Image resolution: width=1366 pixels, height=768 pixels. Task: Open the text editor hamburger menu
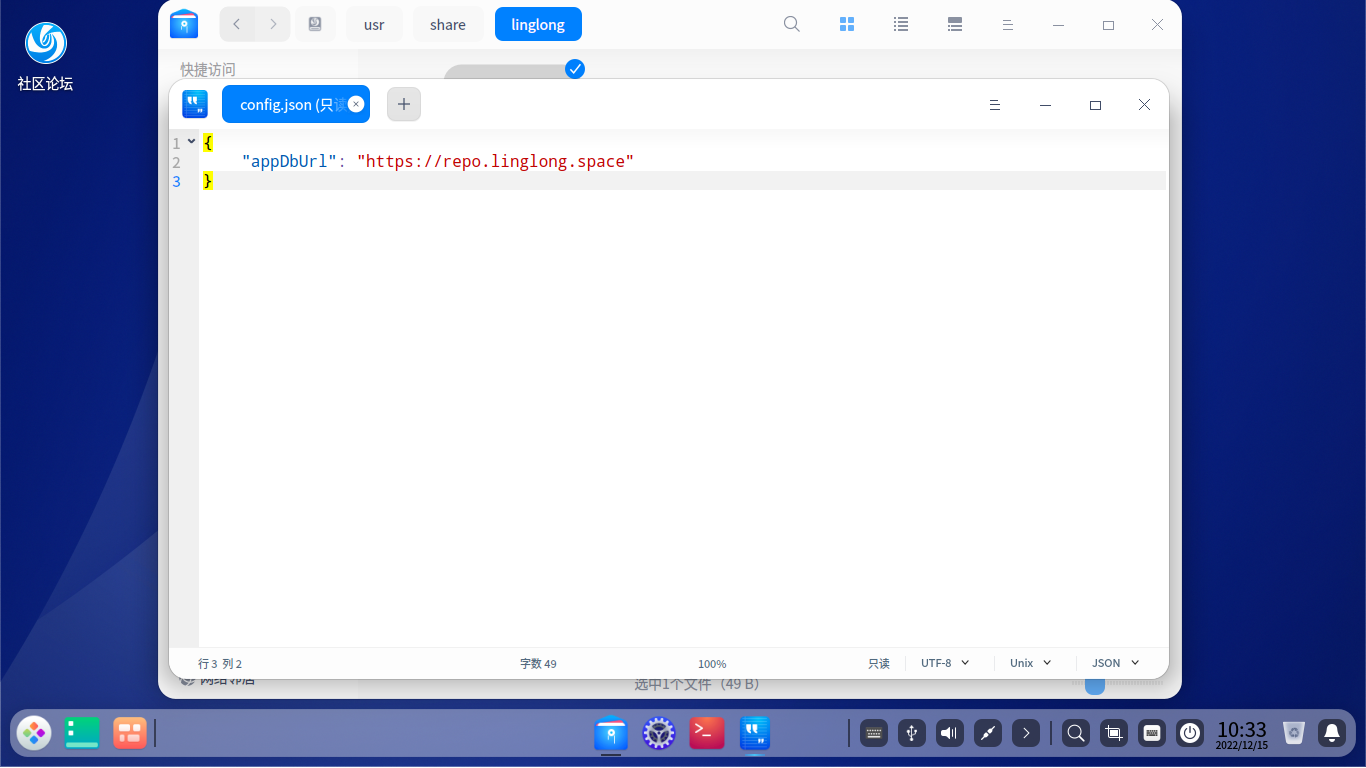994,105
